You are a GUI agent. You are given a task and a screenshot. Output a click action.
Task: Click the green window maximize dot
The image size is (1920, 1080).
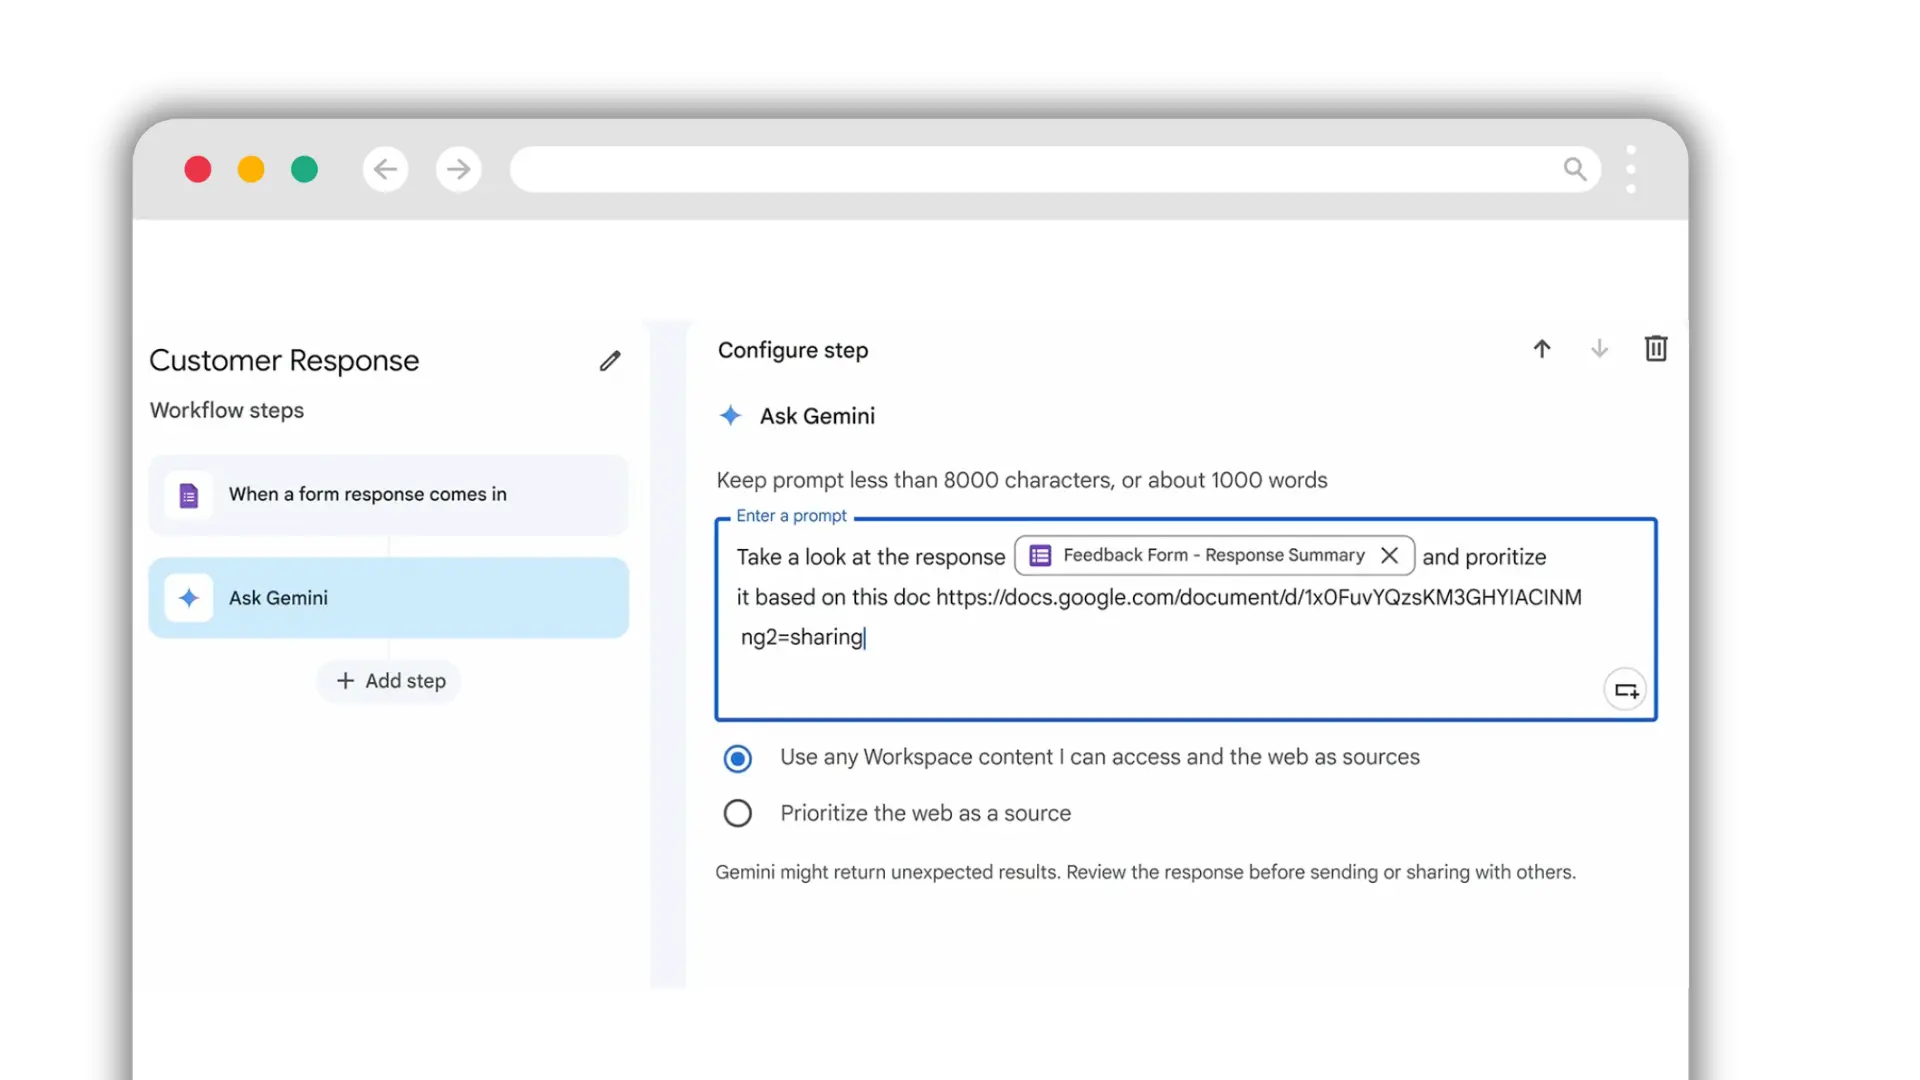tap(304, 169)
